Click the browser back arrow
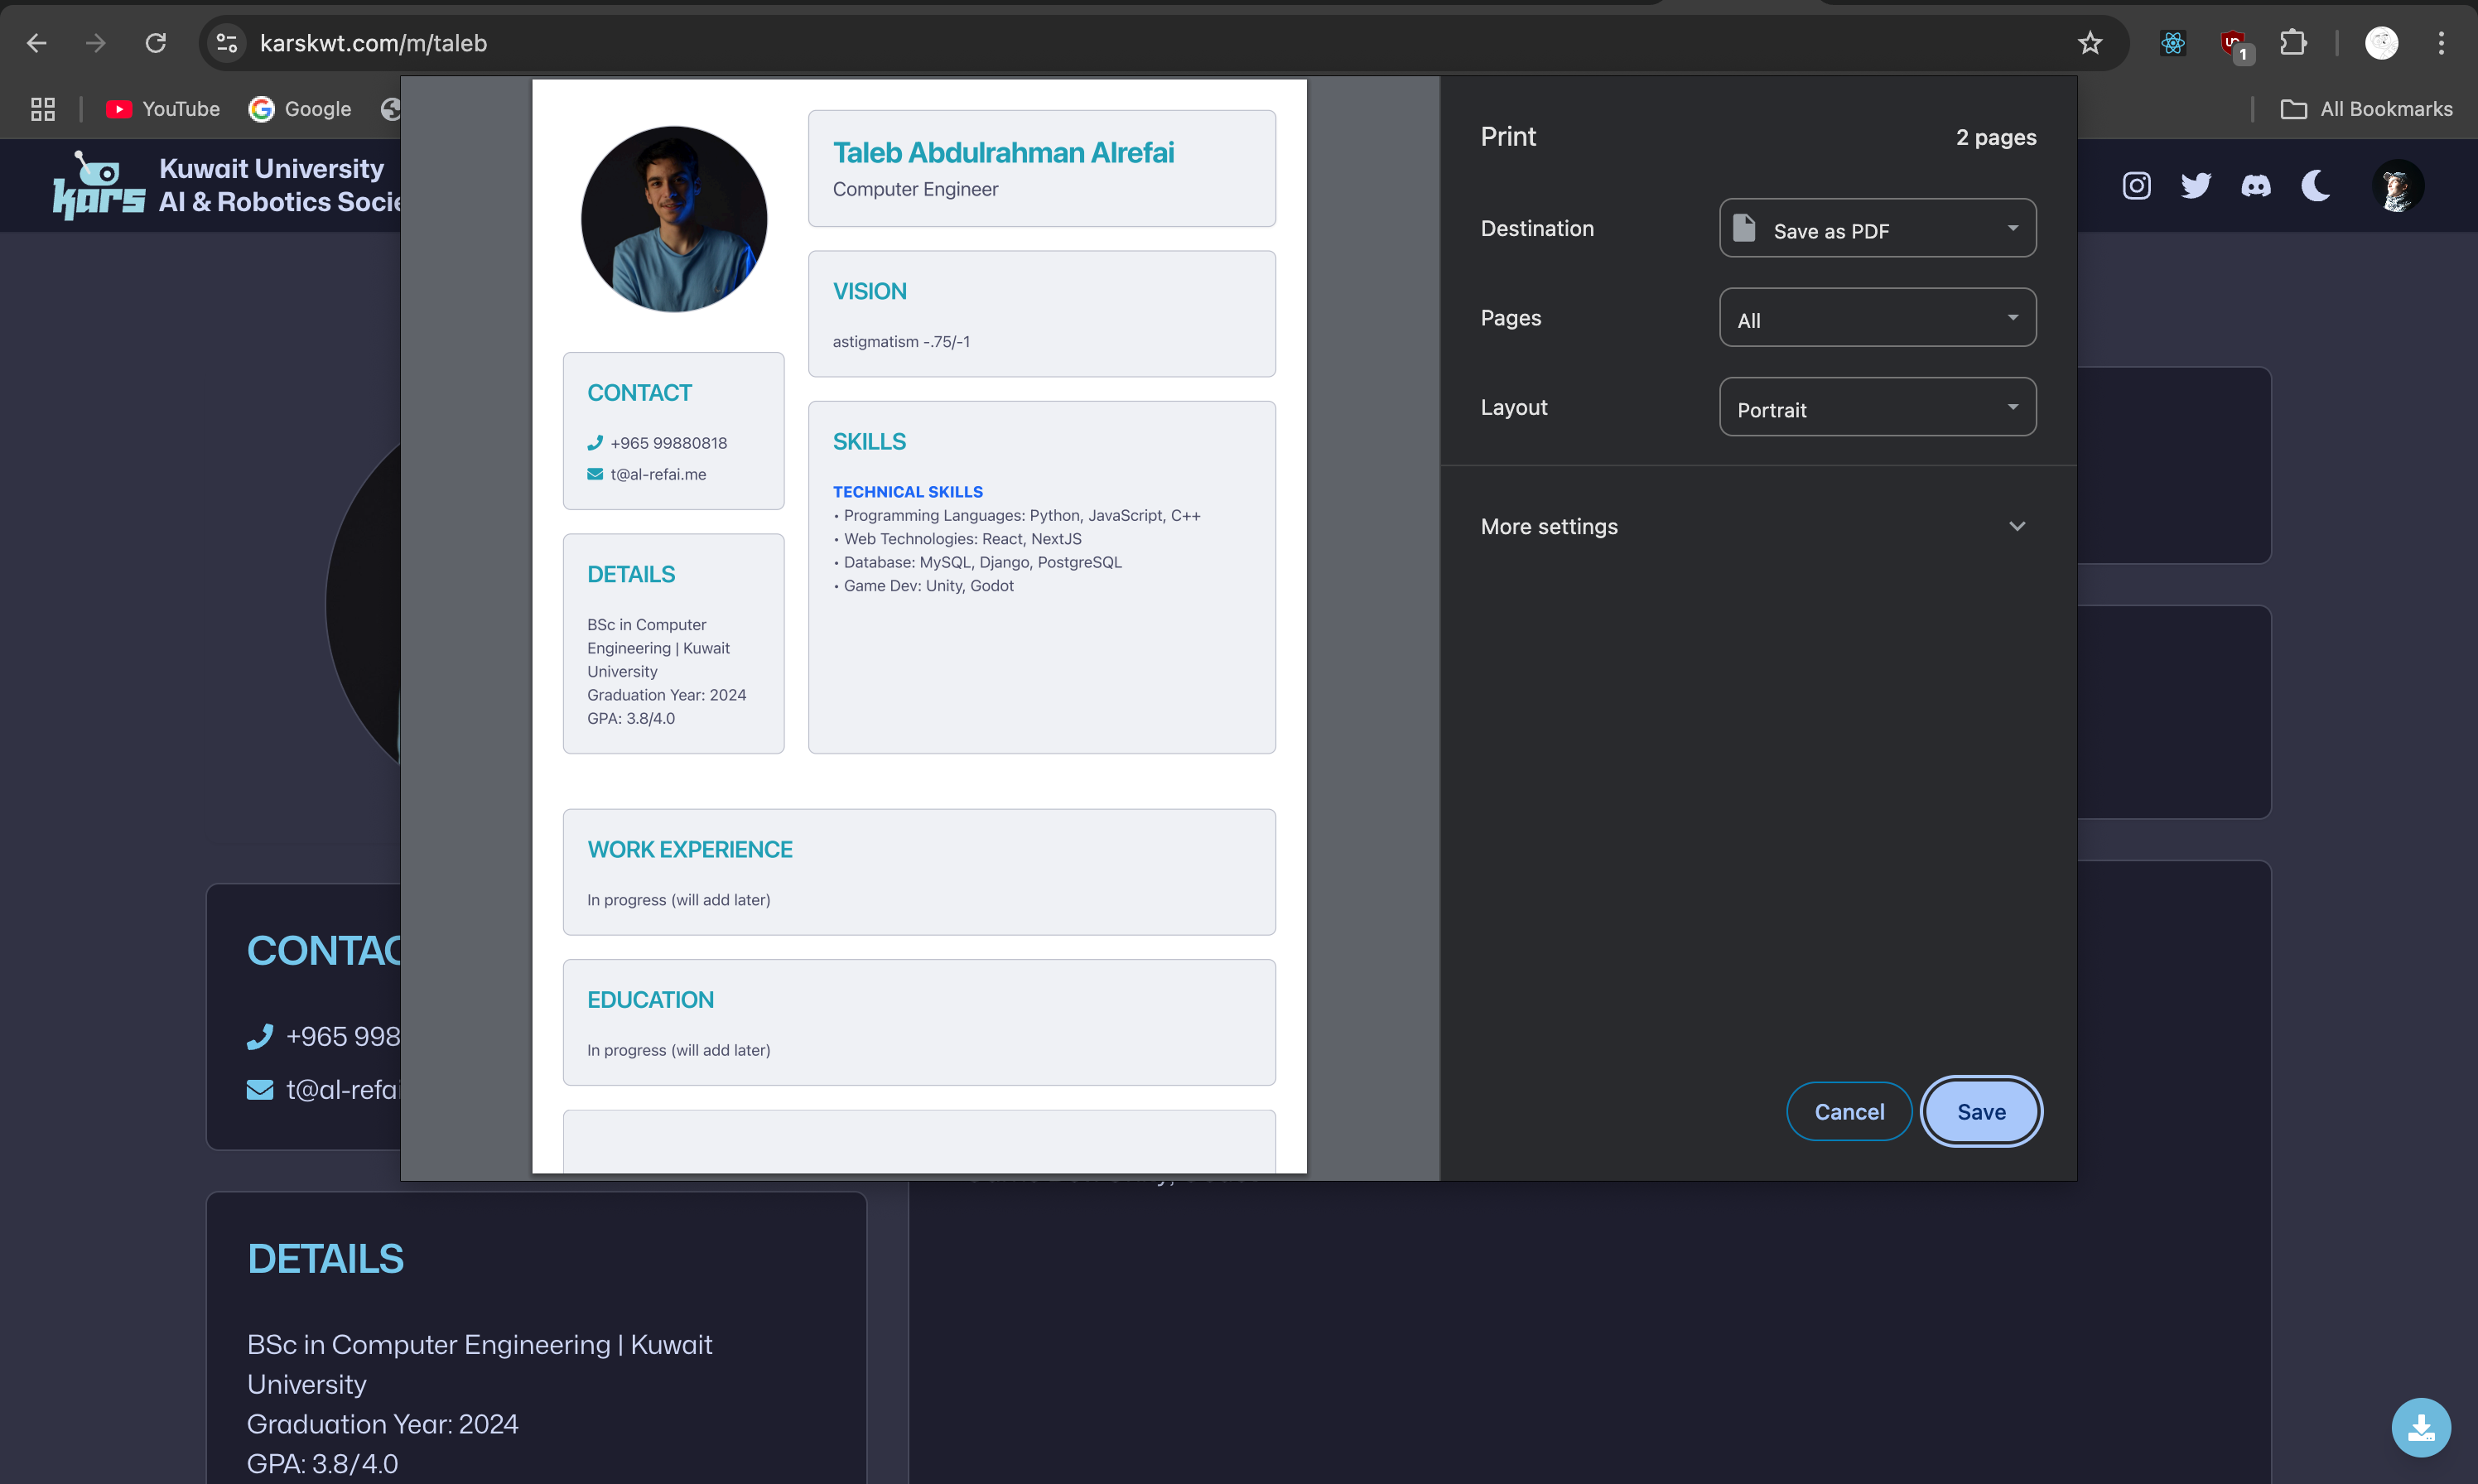The image size is (2478, 1484). pos(37,43)
